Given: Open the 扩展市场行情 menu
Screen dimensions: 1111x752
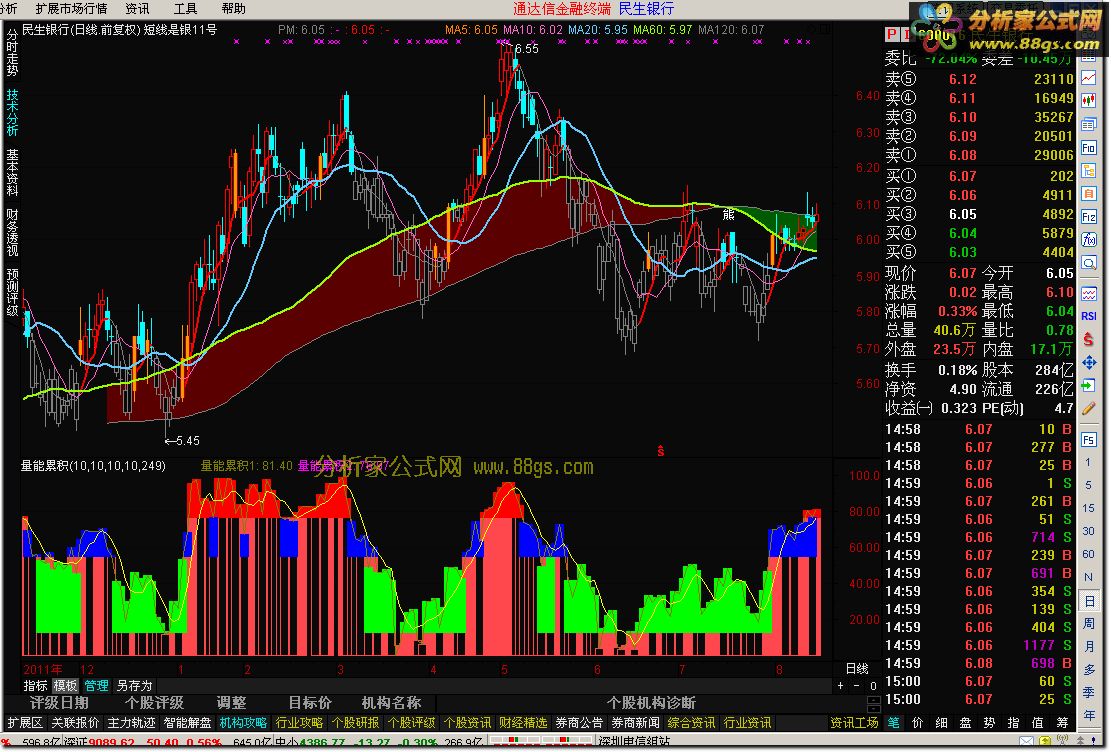Looking at the screenshot, I should [71, 9].
